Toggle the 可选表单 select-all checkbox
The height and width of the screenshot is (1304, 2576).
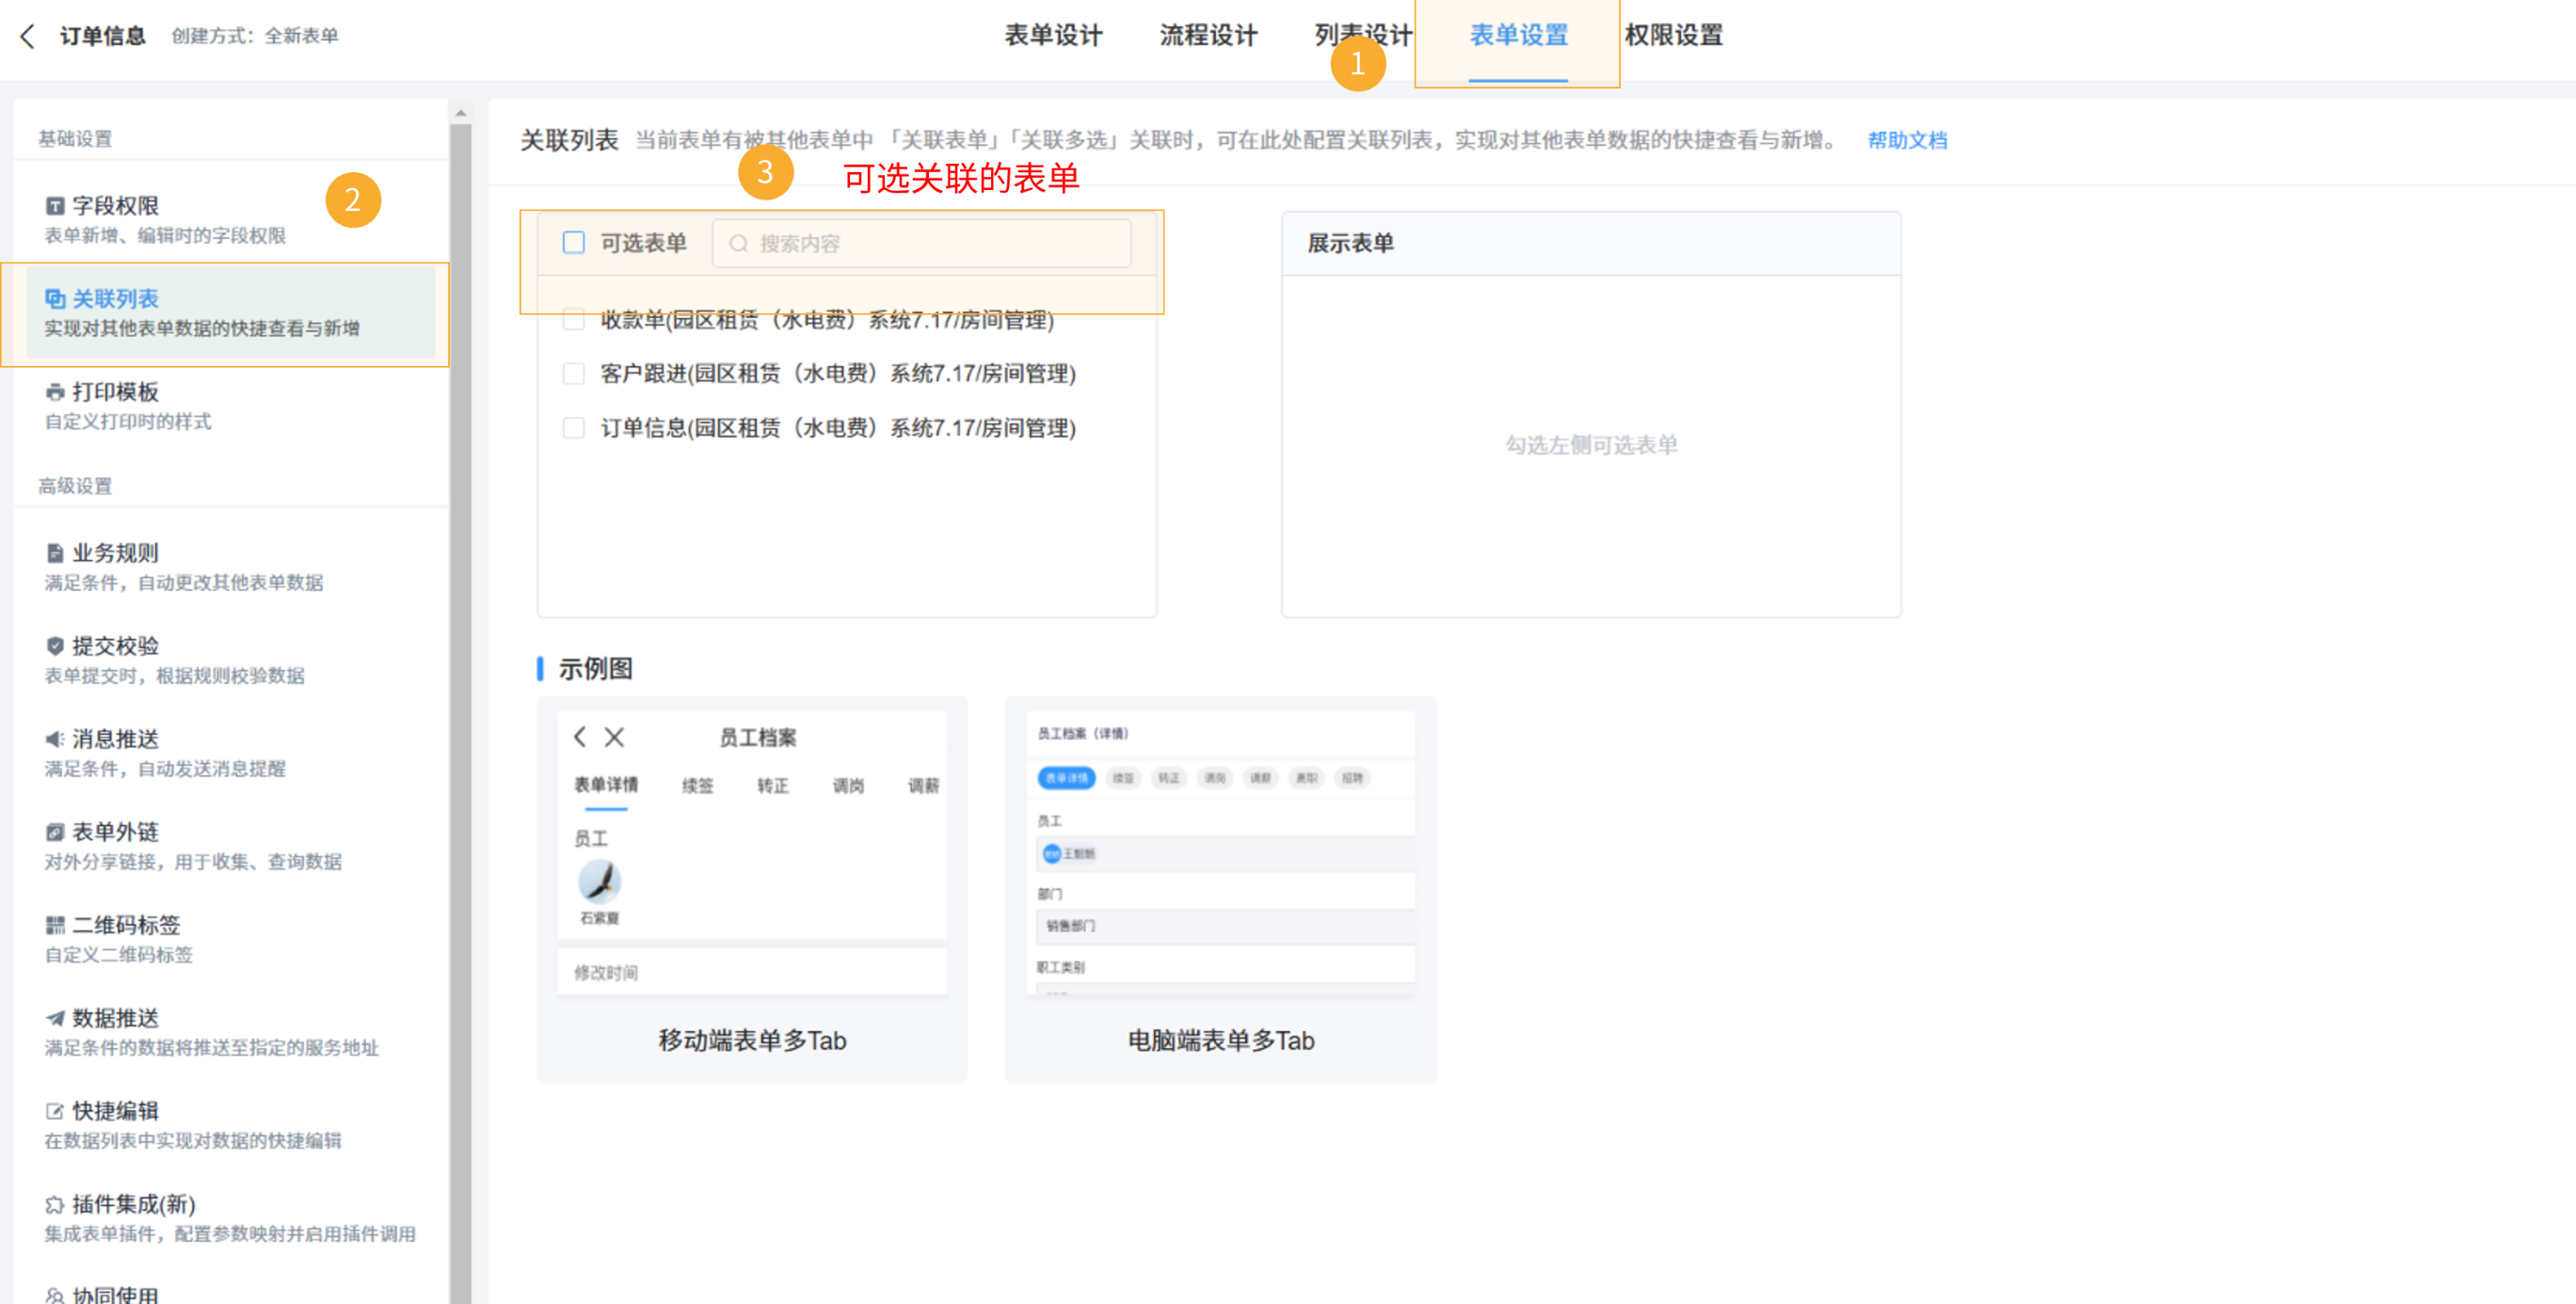tap(573, 243)
